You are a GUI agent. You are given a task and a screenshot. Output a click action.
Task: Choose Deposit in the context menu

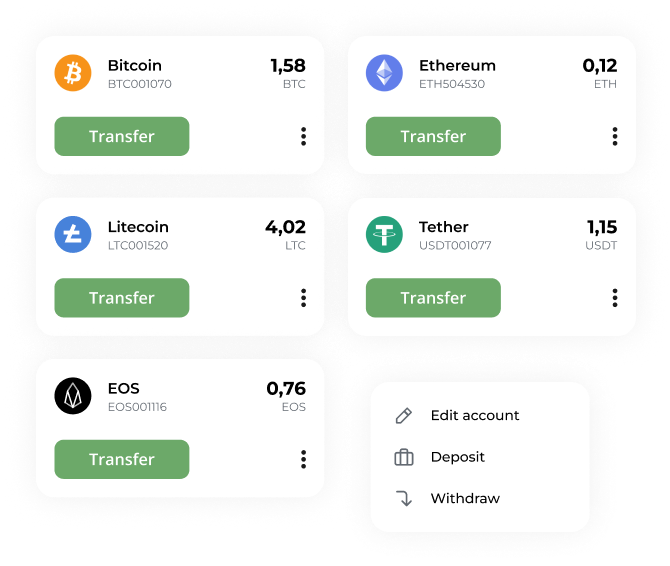(458, 457)
